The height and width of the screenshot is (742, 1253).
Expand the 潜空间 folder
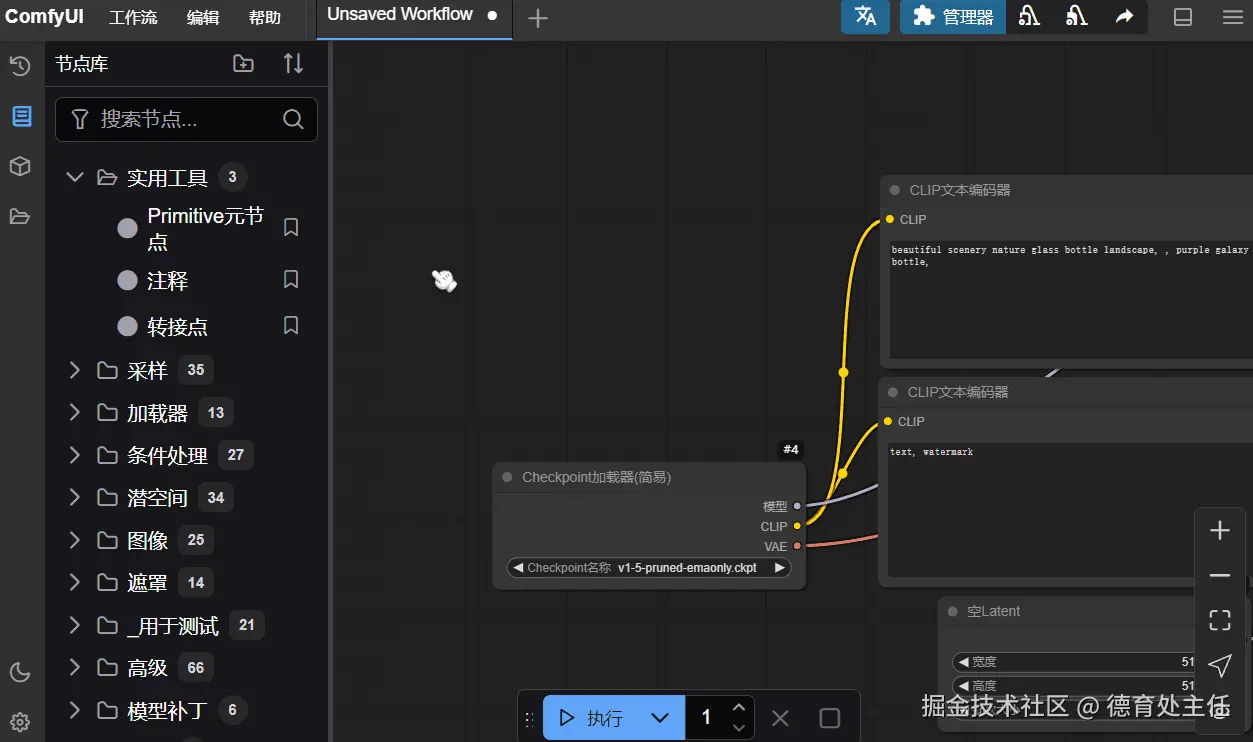[x=74, y=498]
